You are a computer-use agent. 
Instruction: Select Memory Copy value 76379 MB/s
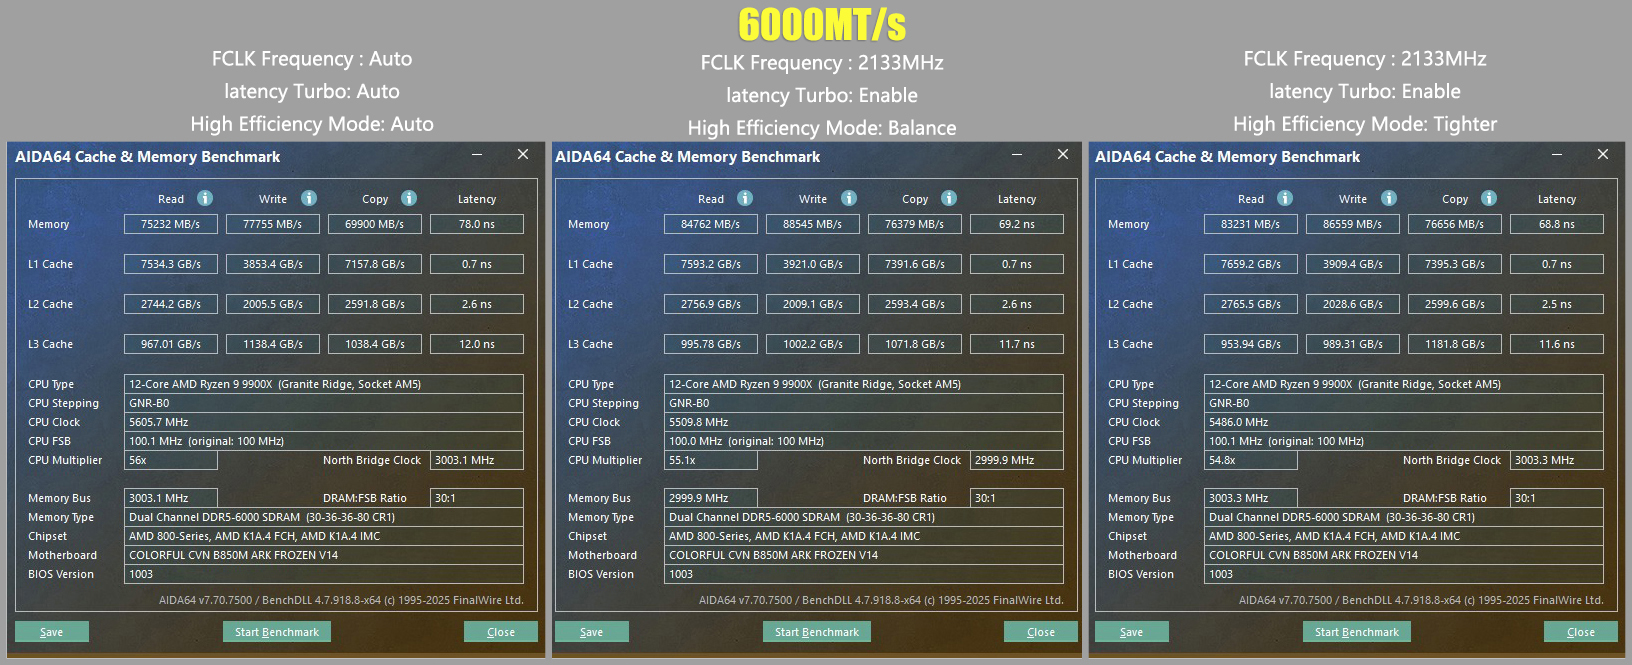915,224
